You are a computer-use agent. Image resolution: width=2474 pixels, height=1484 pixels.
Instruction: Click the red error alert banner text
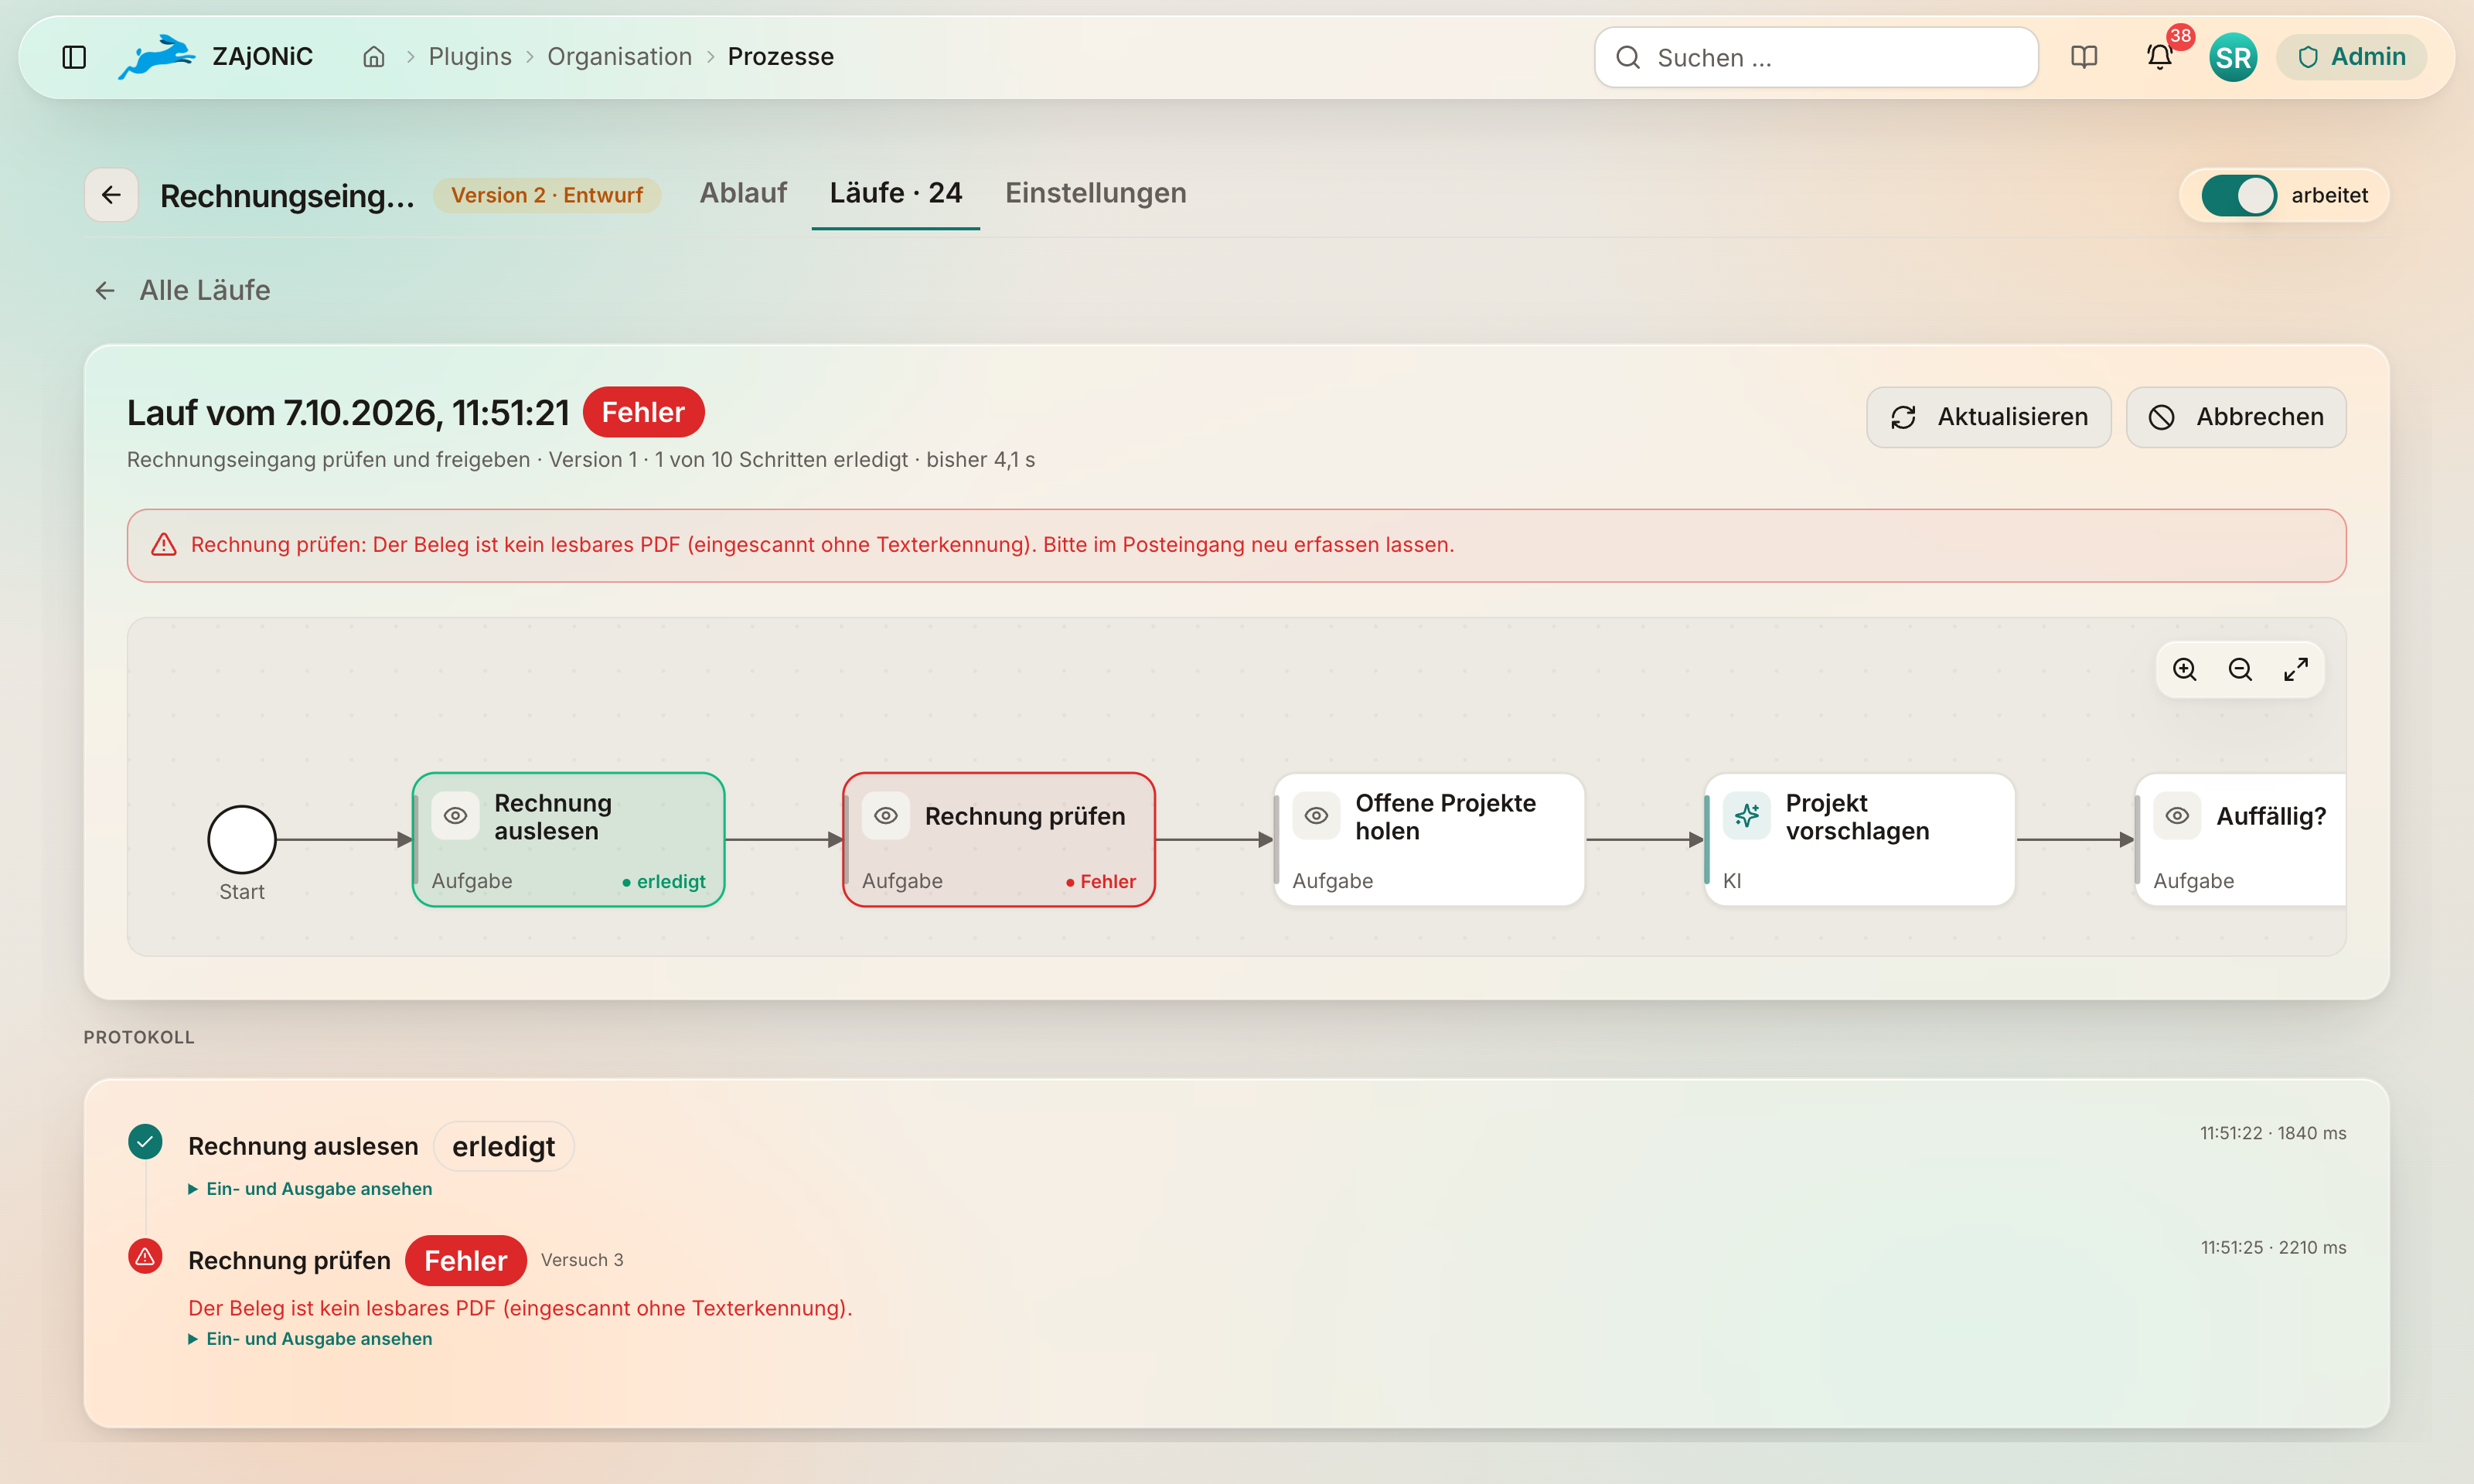tap(822, 545)
